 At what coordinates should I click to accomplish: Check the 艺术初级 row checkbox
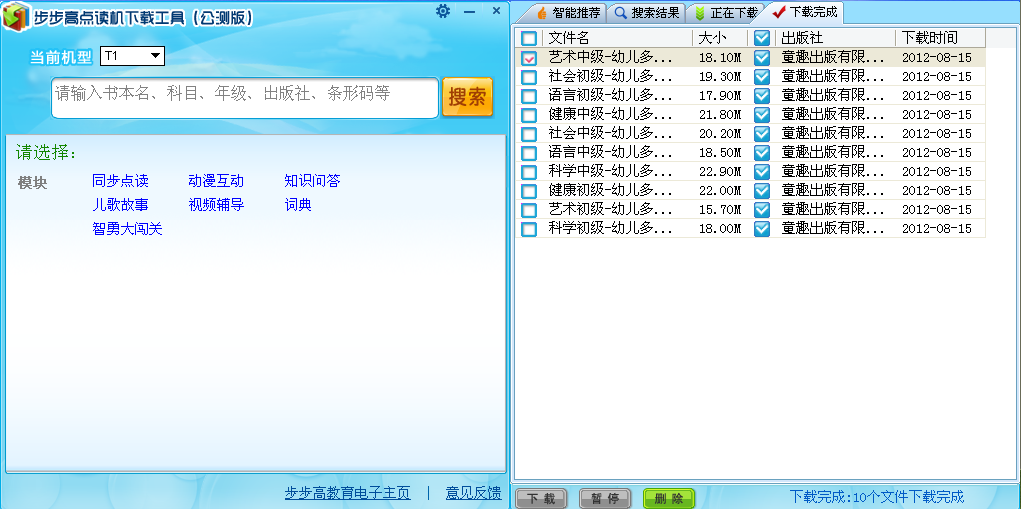pyautogui.click(x=529, y=210)
